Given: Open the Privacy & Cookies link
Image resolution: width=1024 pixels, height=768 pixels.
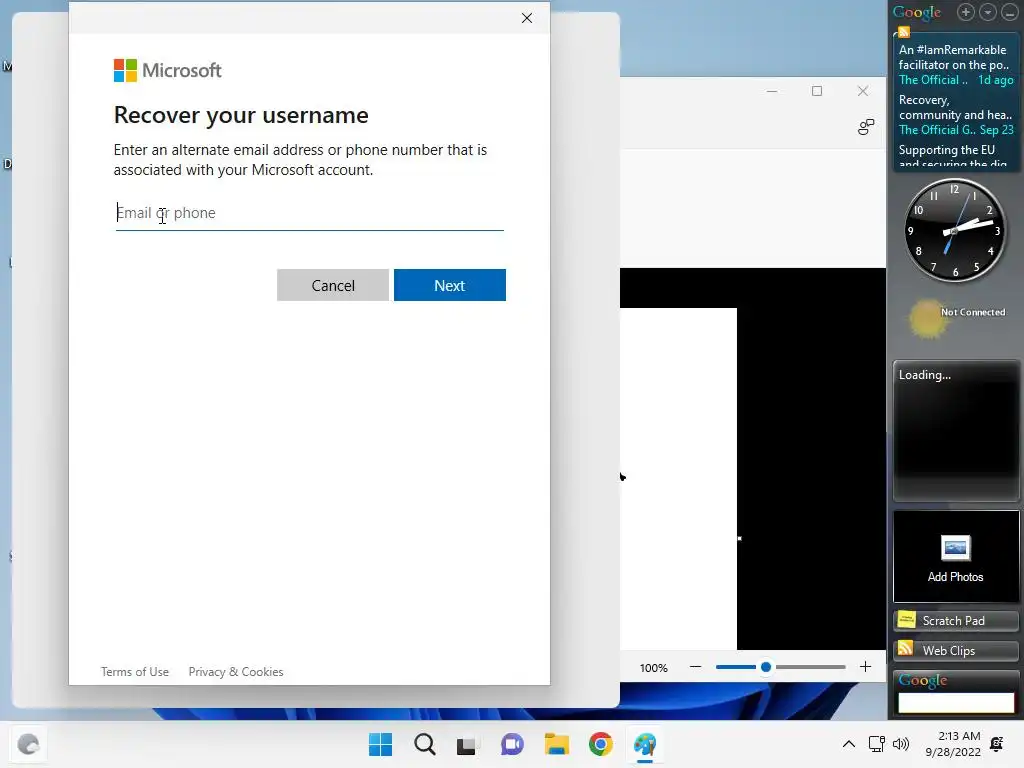Looking at the screenshot, I should (236, 671).
